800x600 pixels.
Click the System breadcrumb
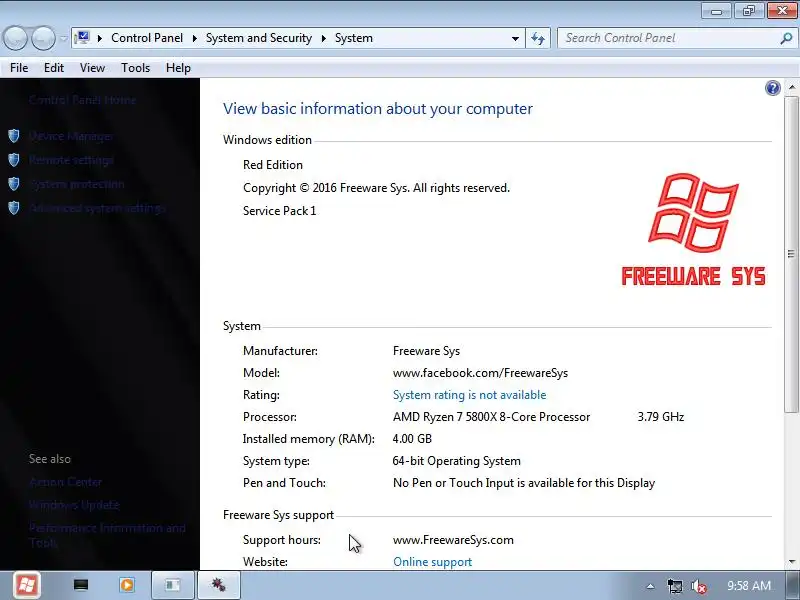tap(354, 38)
